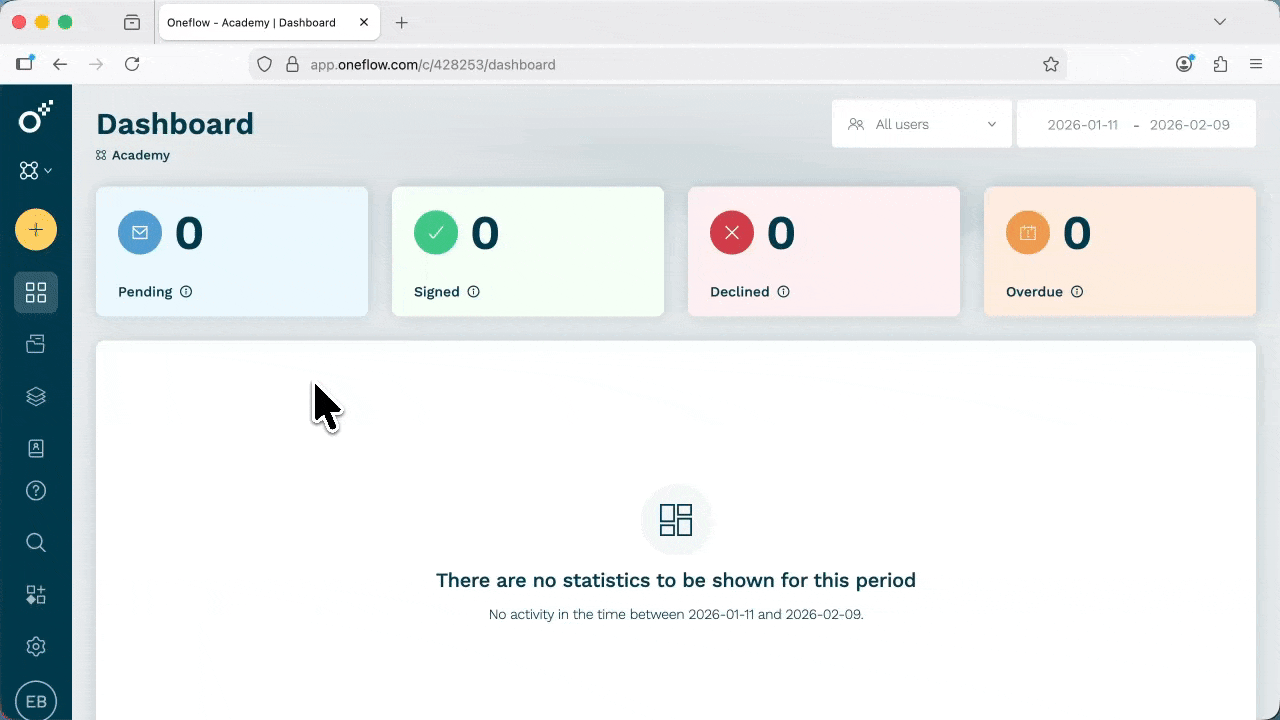1280x720 pixels.
Task: Click the Declined red X icon
Action: 732,233
